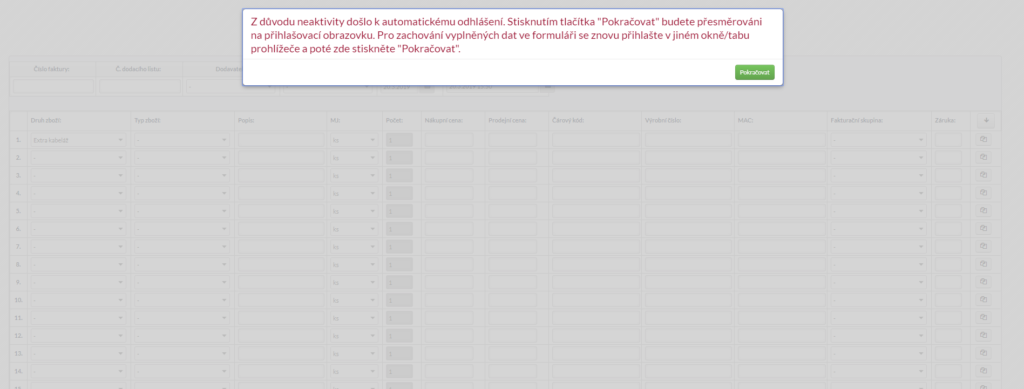Click the copy icon in row 14
The width and height of the screenshot is (1024, 389).
(x=985, y=371)
